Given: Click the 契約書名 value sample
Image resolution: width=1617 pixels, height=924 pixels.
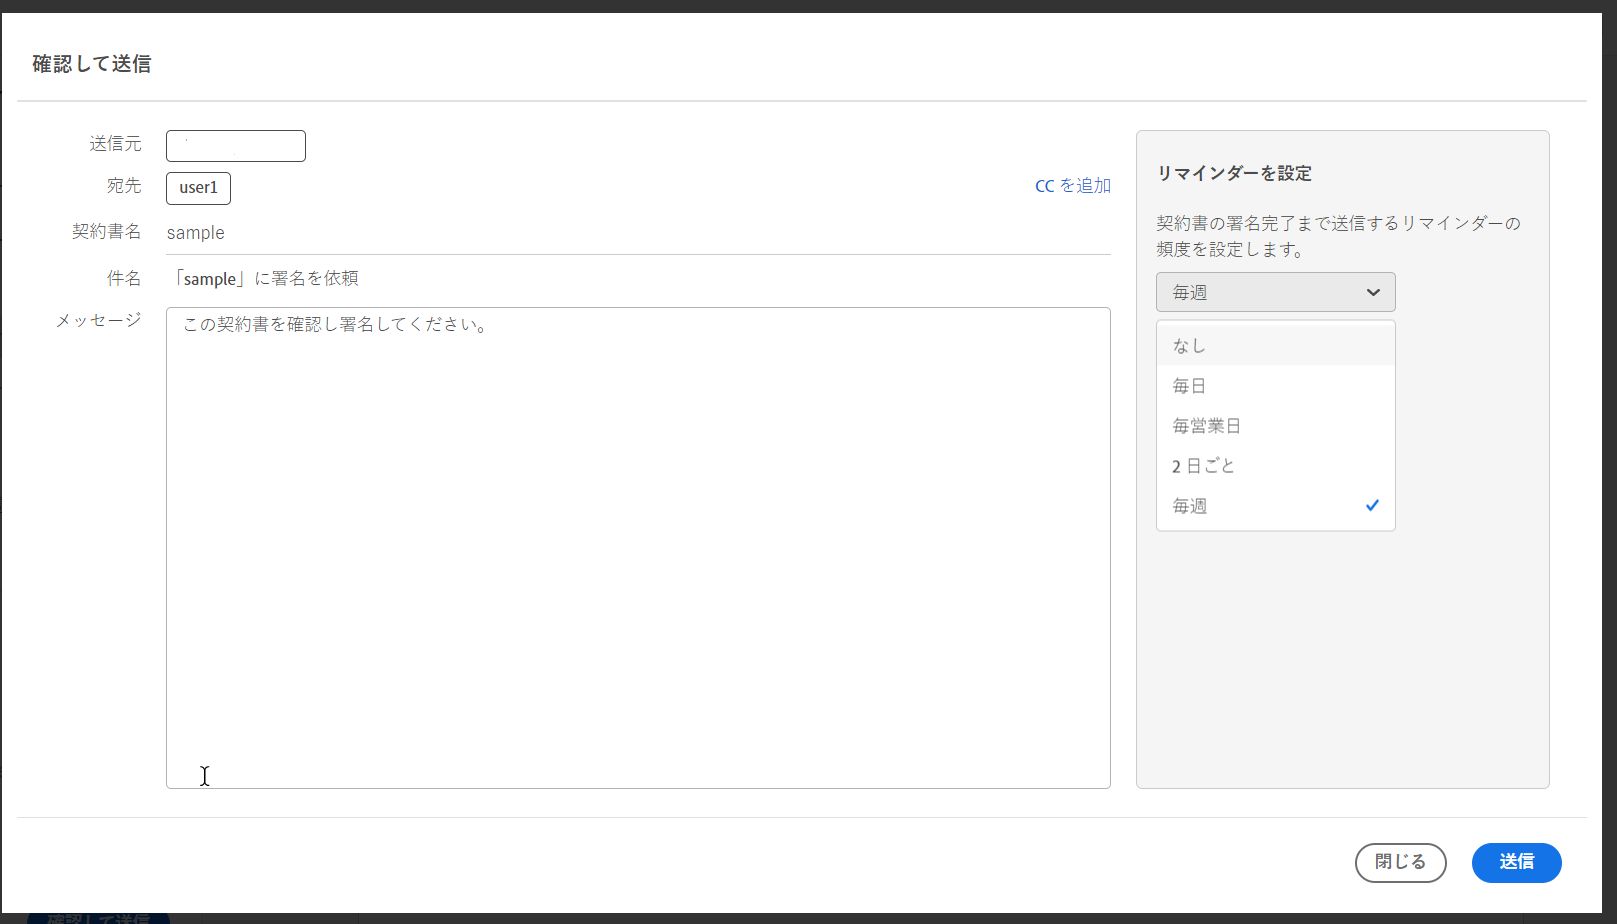Looking at the screenshot, I should [195, 232].
